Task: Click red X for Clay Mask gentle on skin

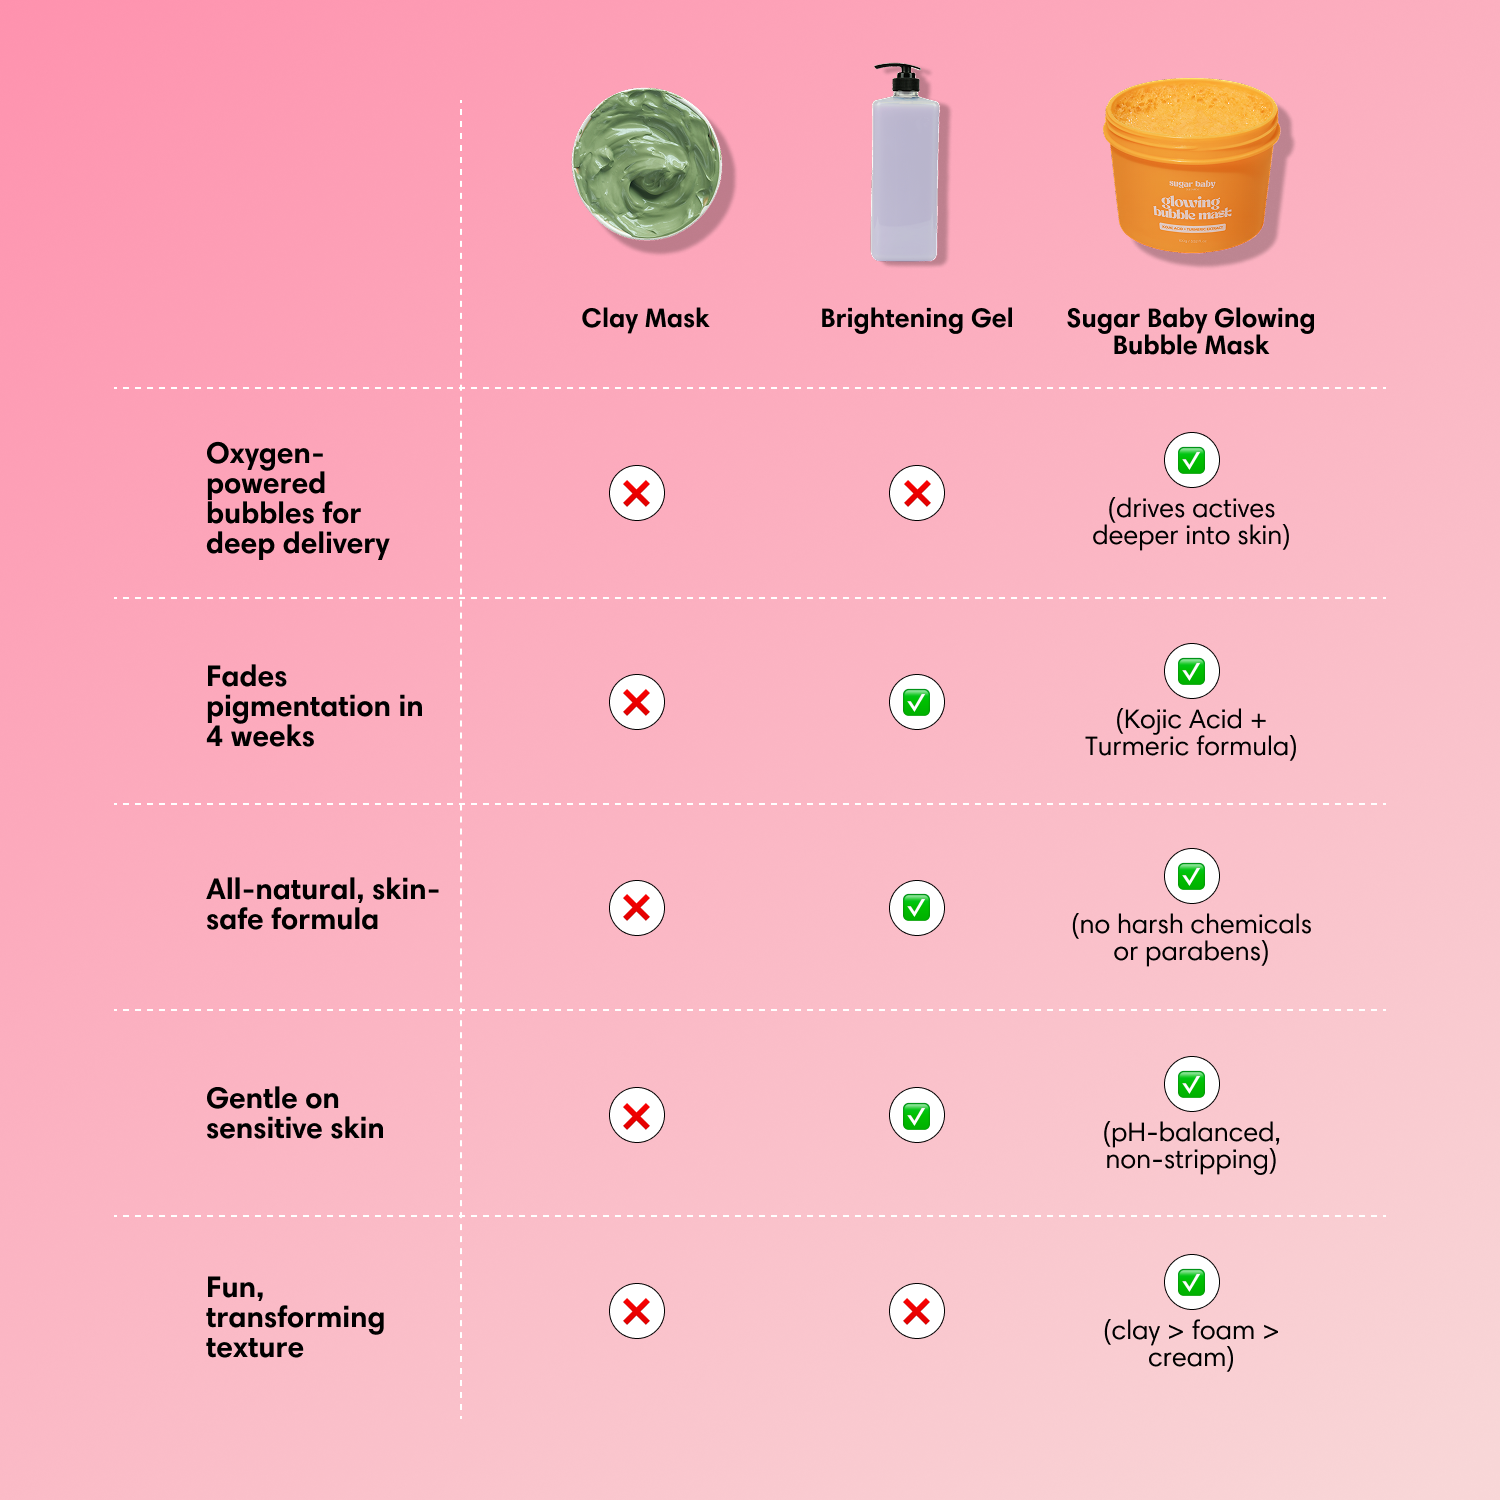Action: [637, 1116]
